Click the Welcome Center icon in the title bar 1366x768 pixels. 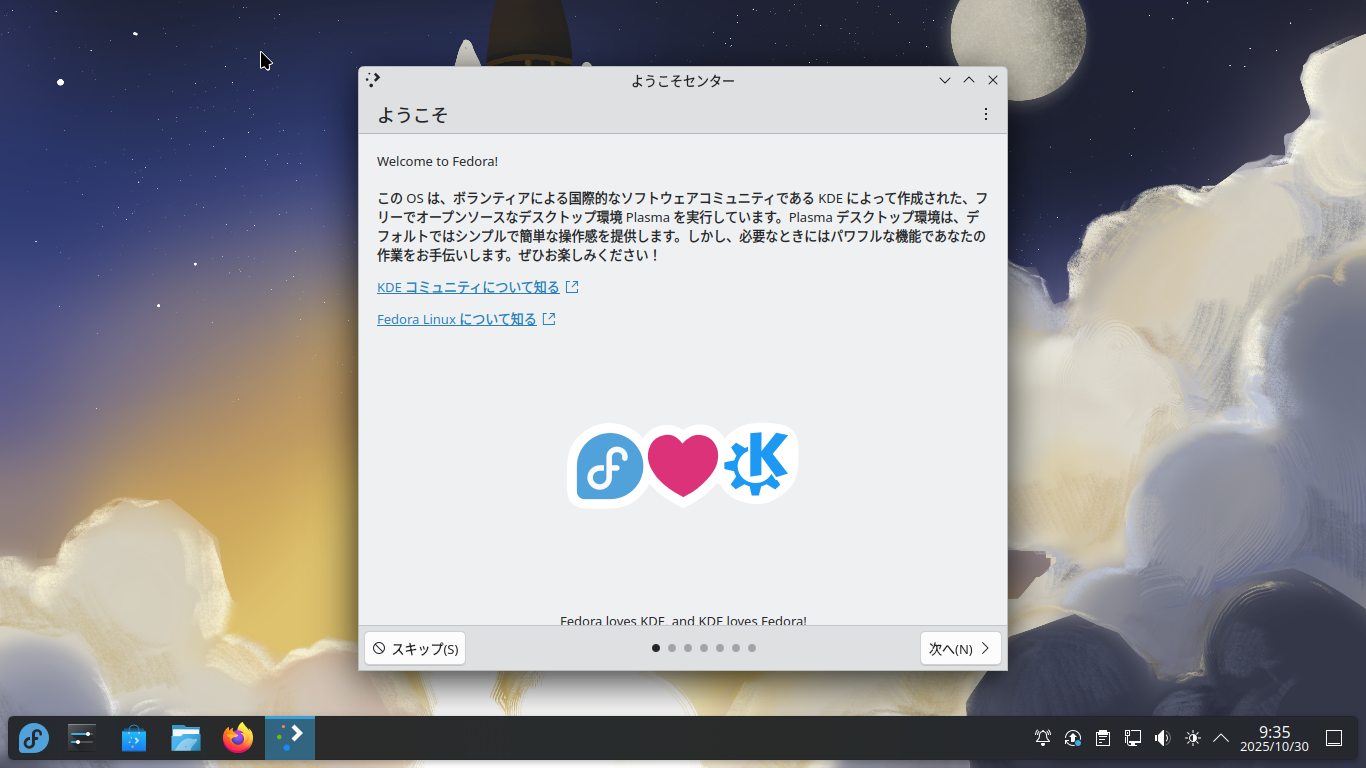[x=373, y=80]
